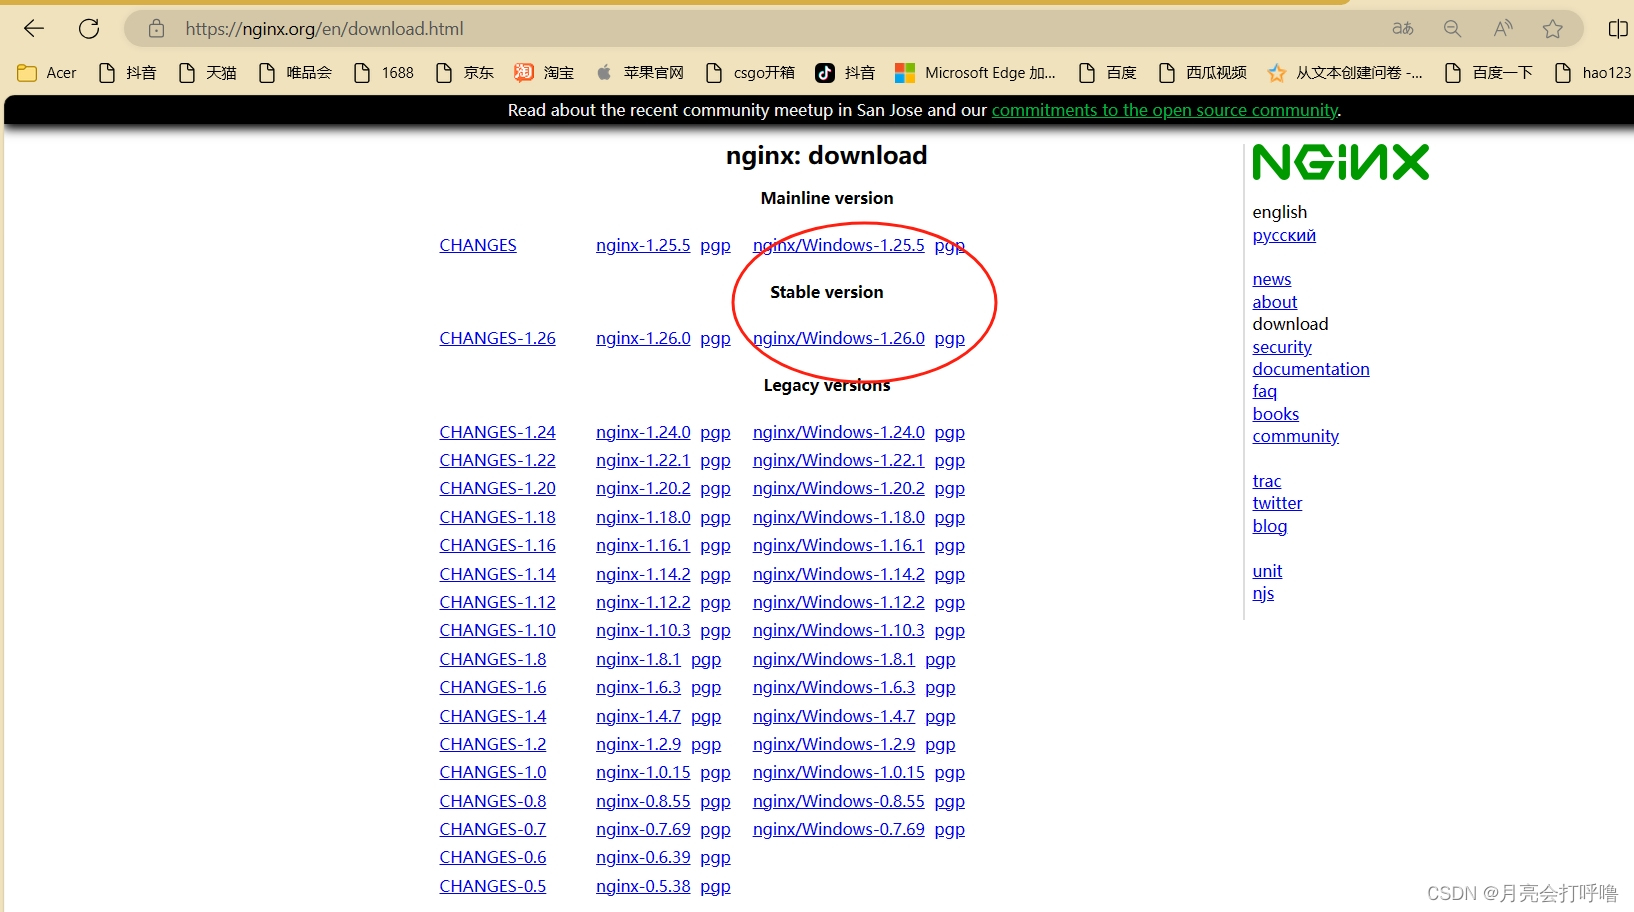Image resolution: width=1634 pixels, height=912 pixels.
Task: Open the community sidebar link
Action: 1295,436
